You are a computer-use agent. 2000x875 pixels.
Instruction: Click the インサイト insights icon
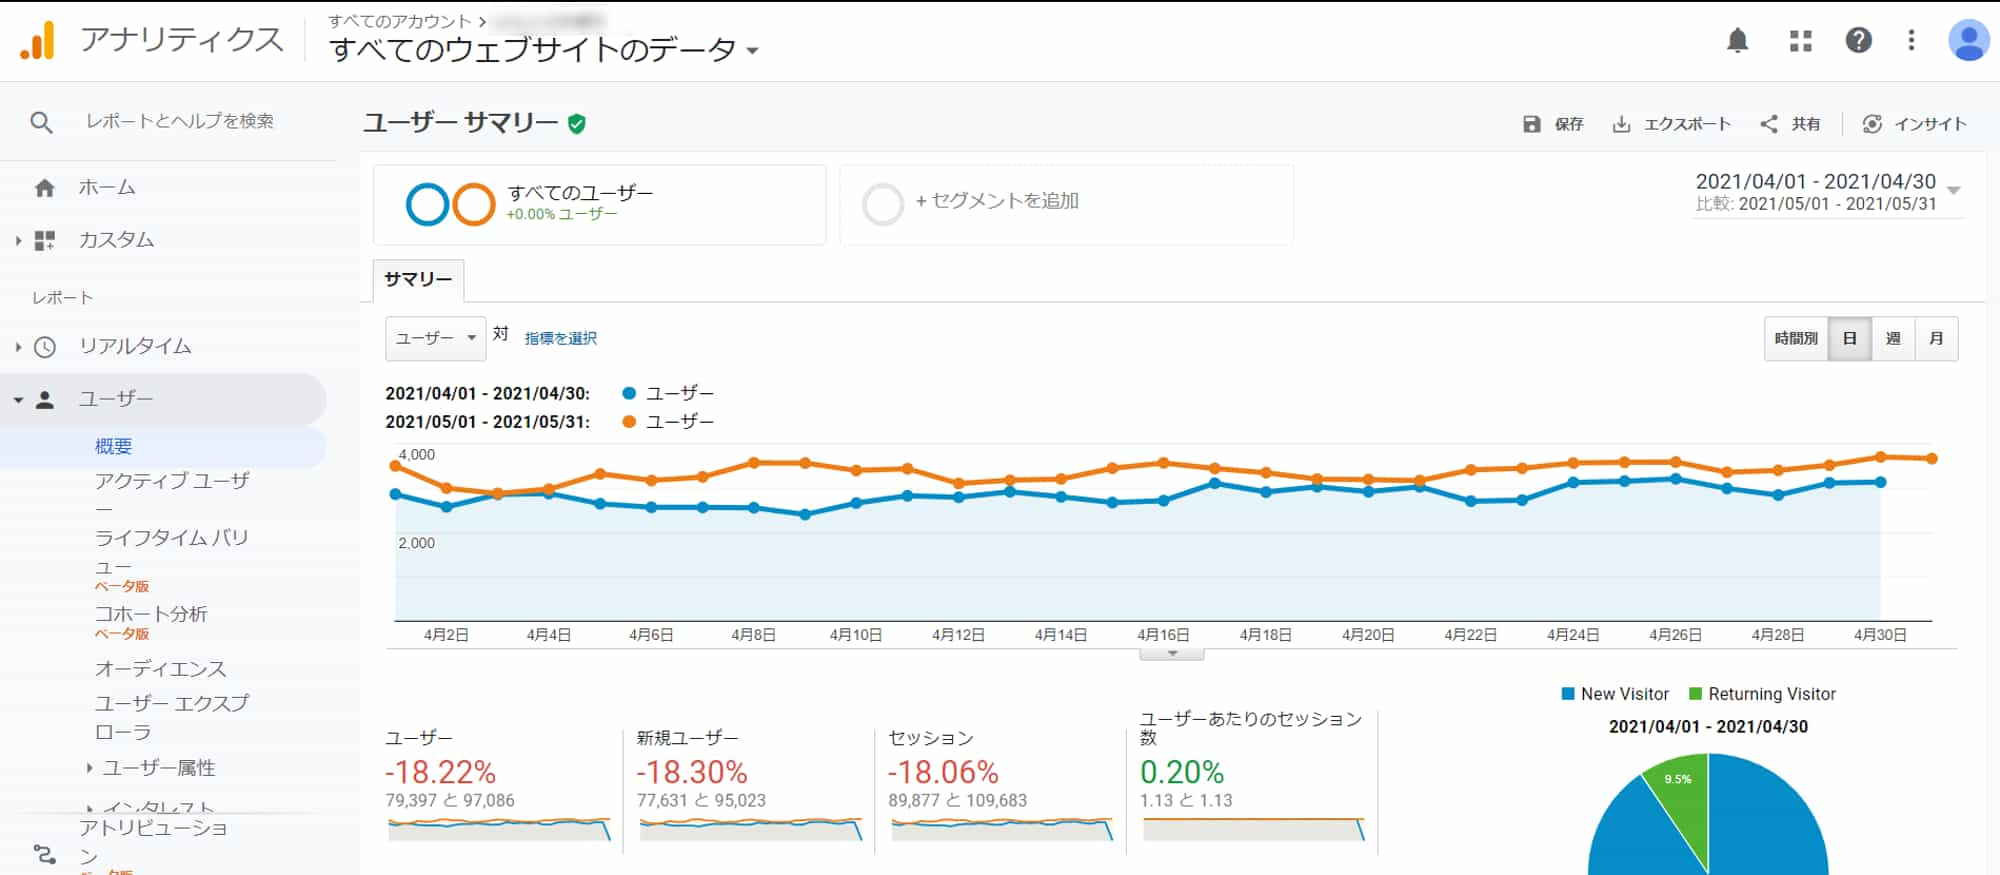point(1872,124)
